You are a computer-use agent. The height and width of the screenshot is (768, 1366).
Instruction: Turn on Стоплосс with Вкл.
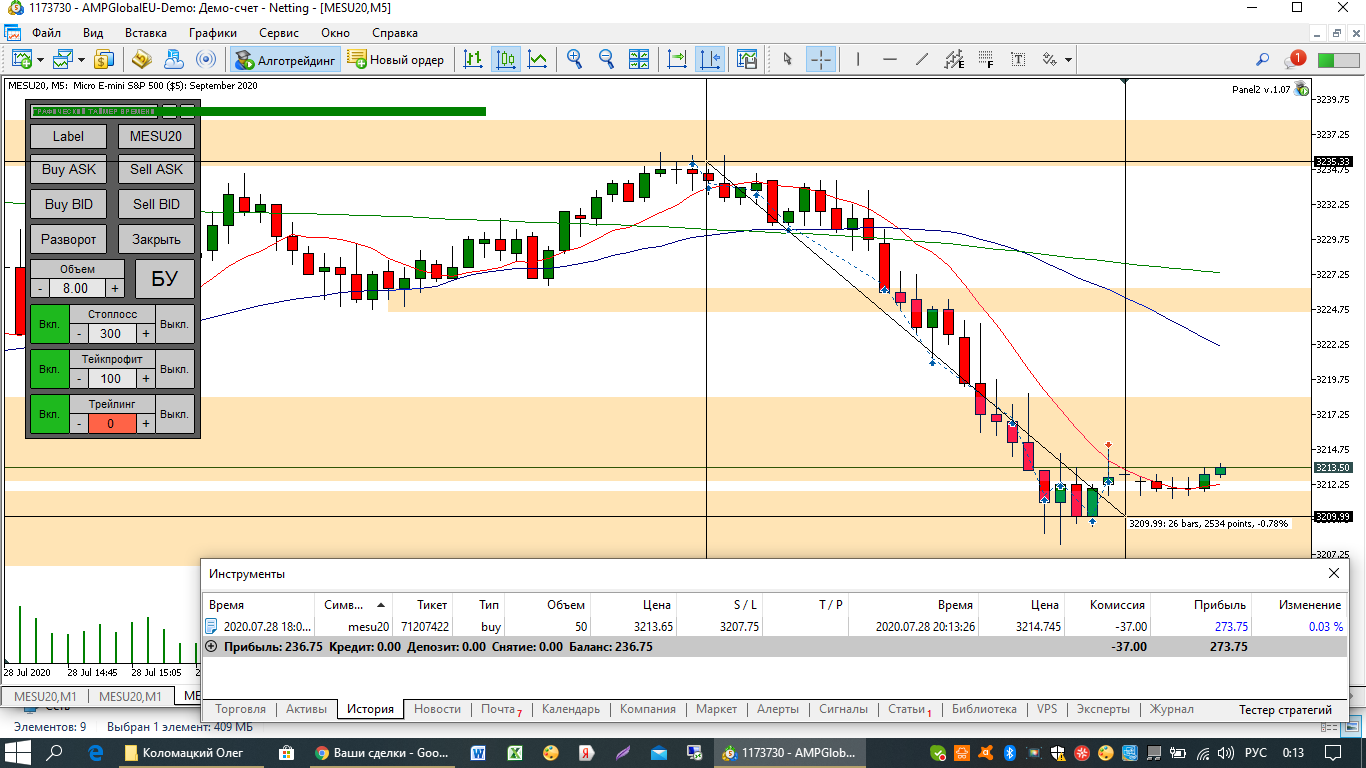click(49, 324)
